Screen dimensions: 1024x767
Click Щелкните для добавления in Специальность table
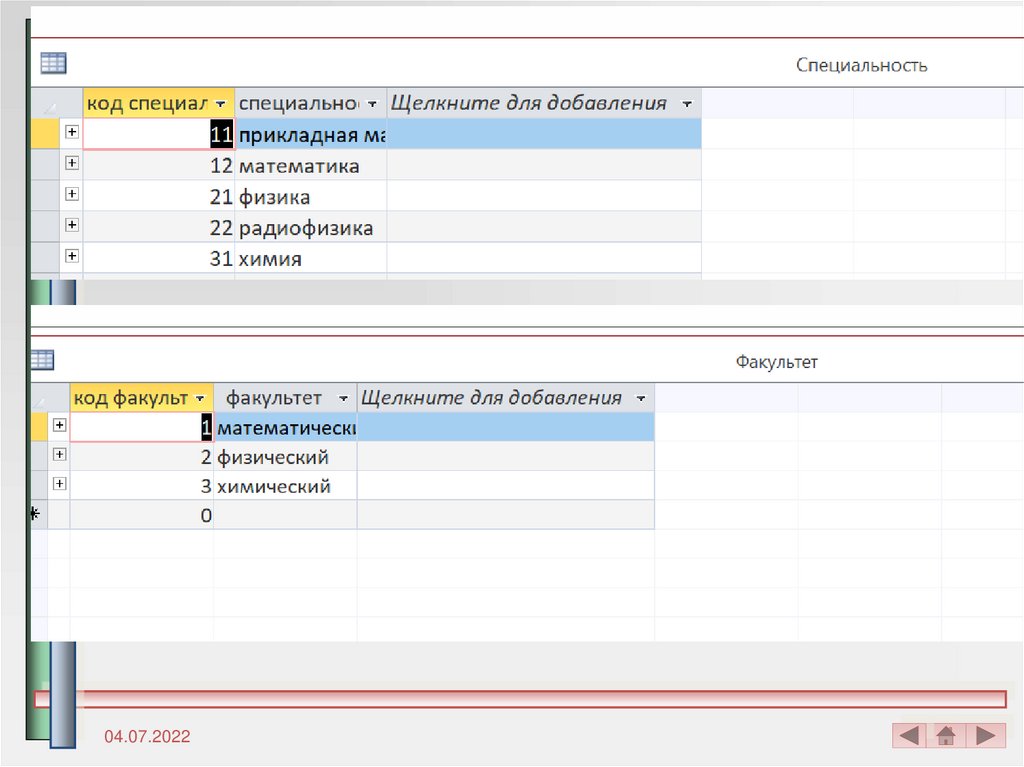point(528,103)
